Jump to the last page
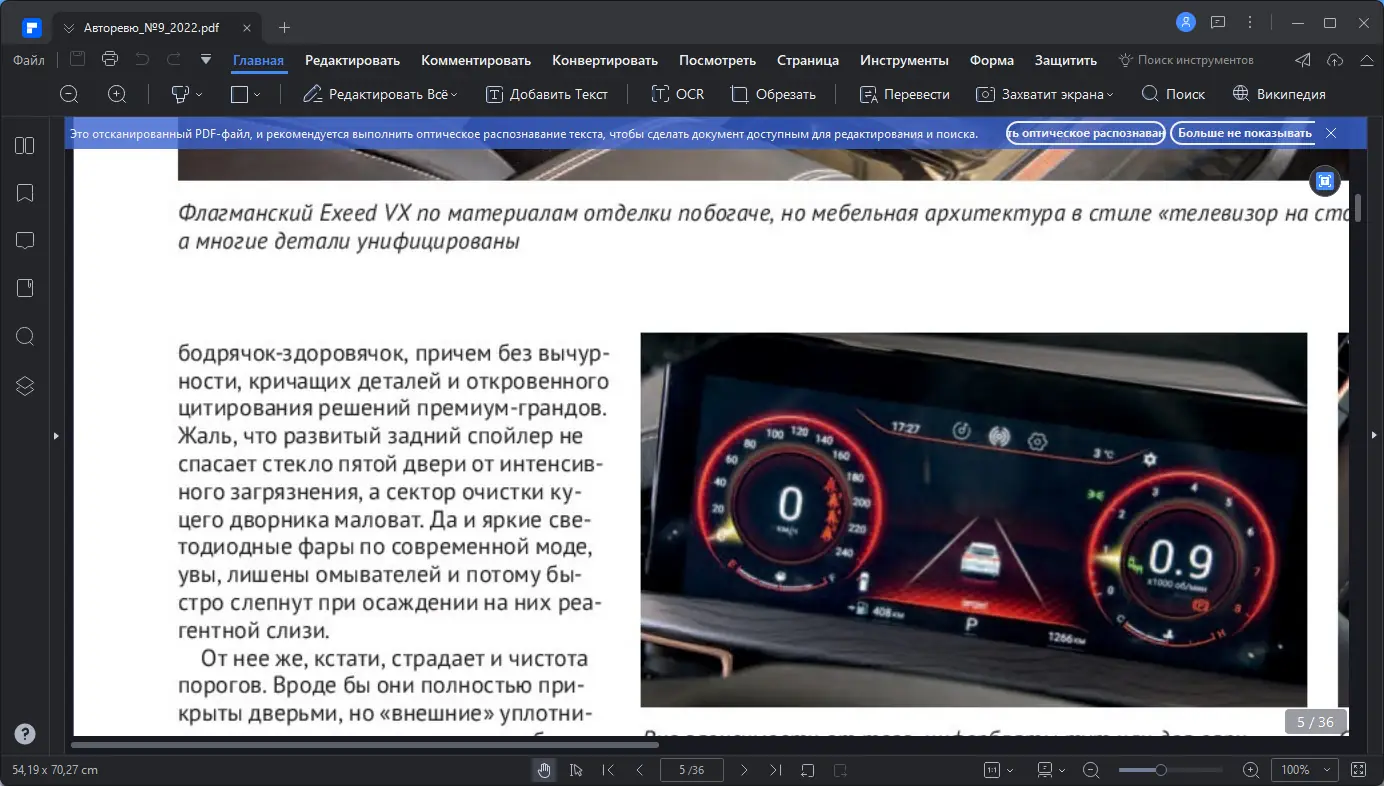Screen dimensions: 1384x786 click(776, 770)
